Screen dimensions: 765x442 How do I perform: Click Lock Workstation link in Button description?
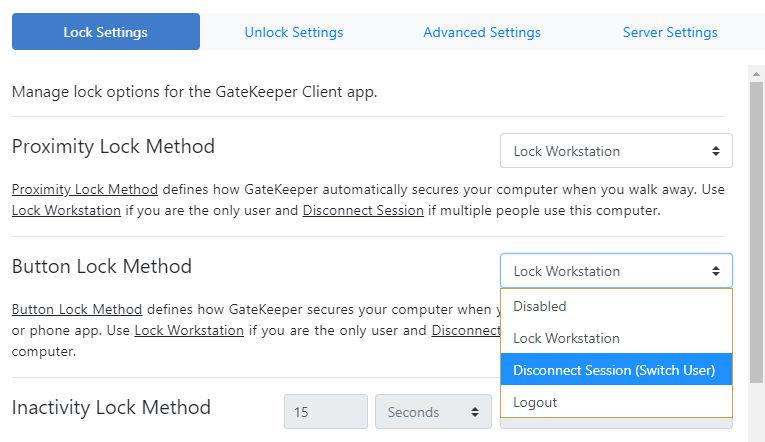(x=189, y=330)
